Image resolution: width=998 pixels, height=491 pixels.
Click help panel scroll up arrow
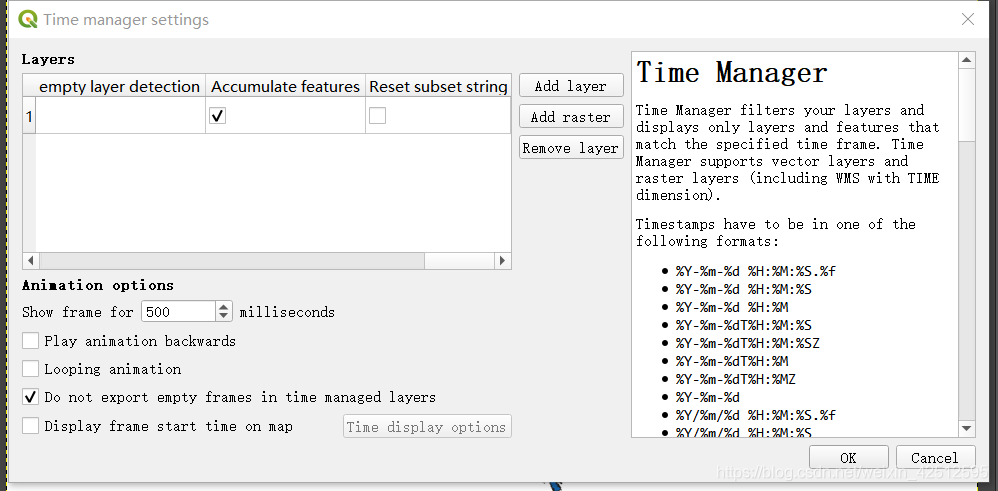967,60
